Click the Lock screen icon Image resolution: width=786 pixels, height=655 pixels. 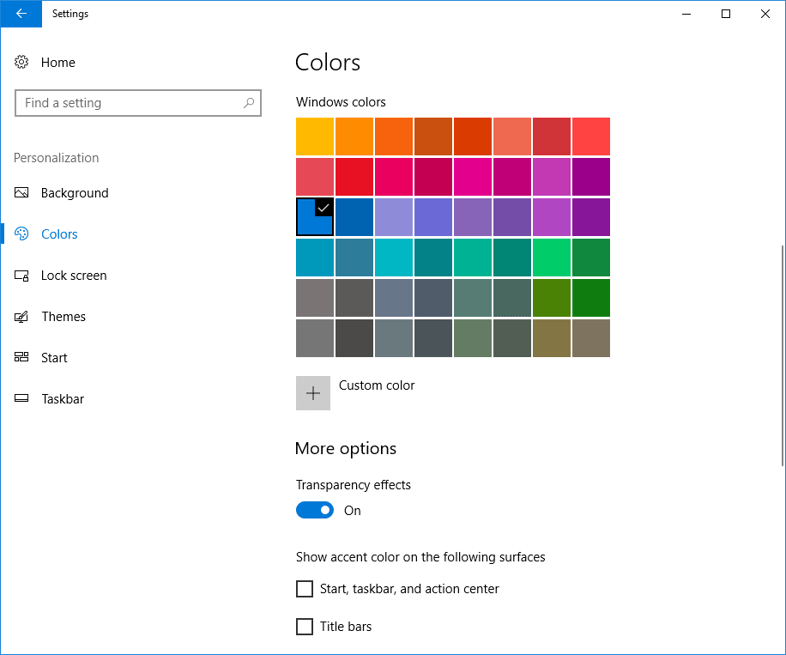pyautogui.click(x=21, y=276)
